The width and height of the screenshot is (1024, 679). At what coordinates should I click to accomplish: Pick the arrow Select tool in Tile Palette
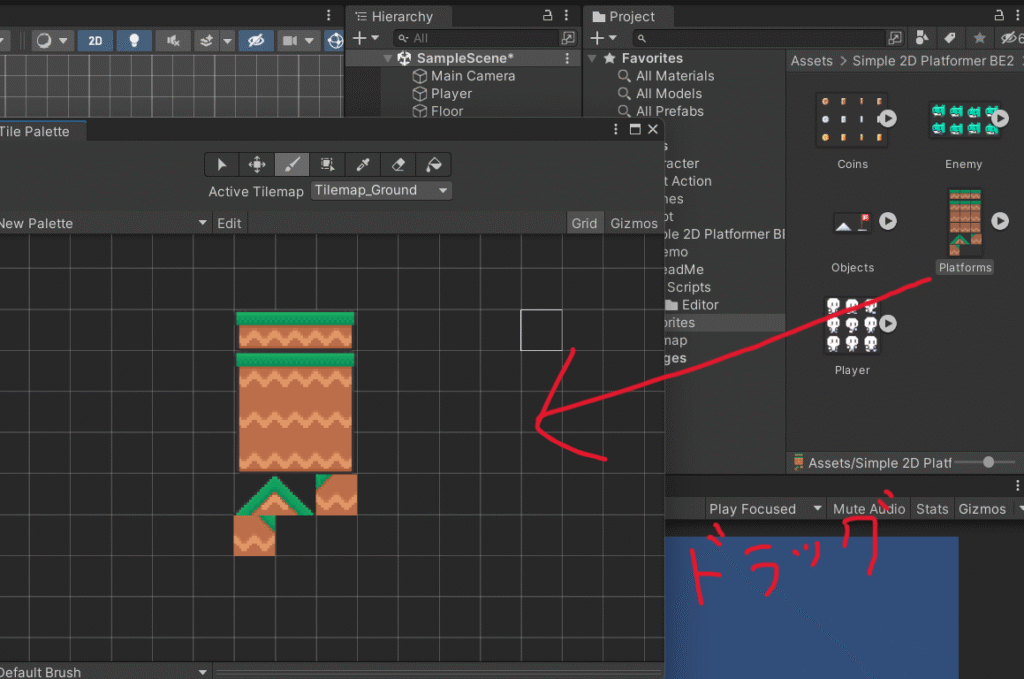coord(222,165)
